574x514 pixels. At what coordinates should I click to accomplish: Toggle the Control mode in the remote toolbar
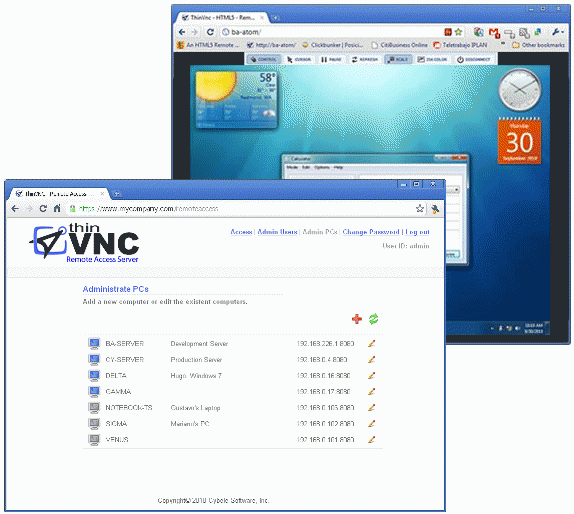[264, 59]
